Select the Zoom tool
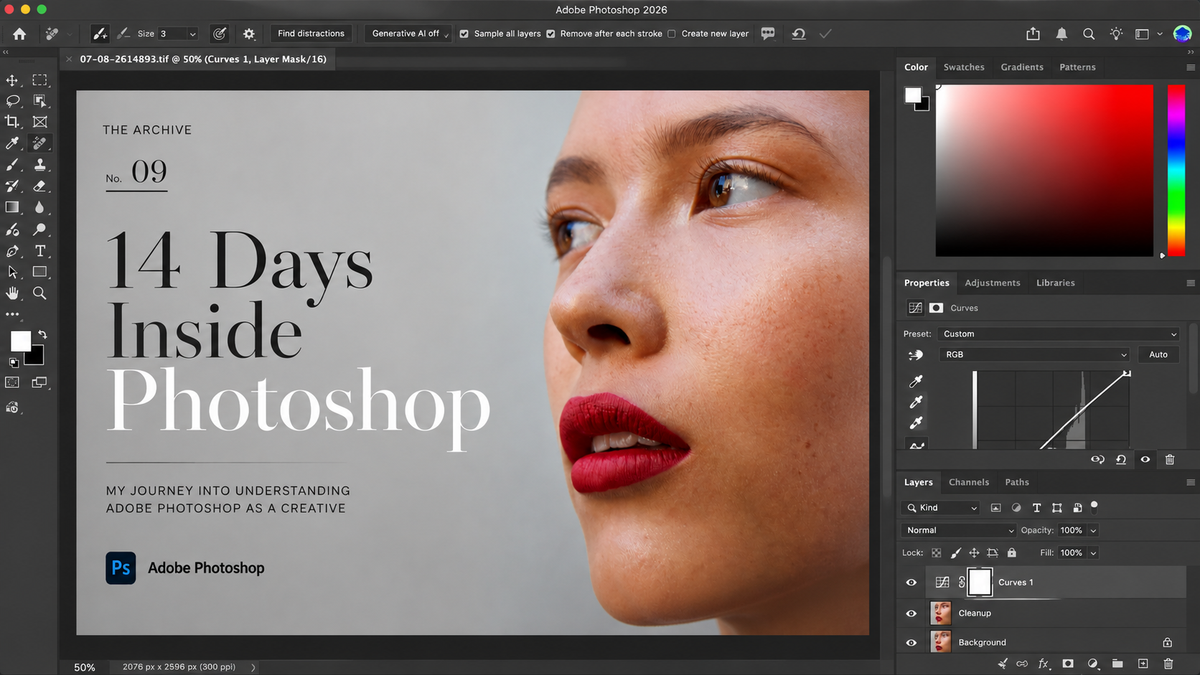The width and height of the screenshot is (1200, 675). tap(40, 293)
